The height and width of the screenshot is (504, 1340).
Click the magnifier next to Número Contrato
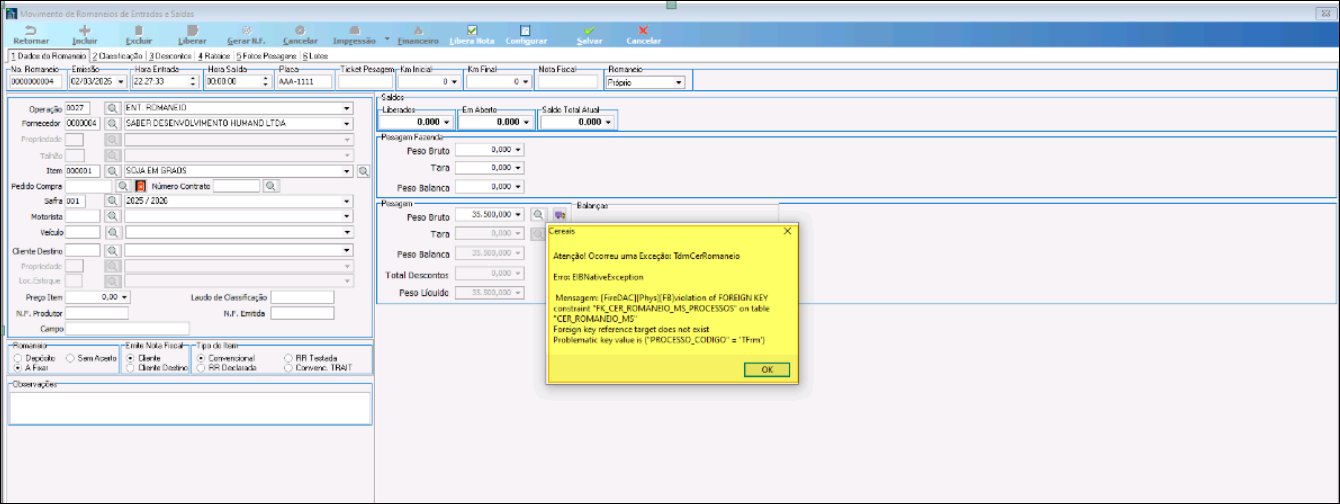coord(271,186)
